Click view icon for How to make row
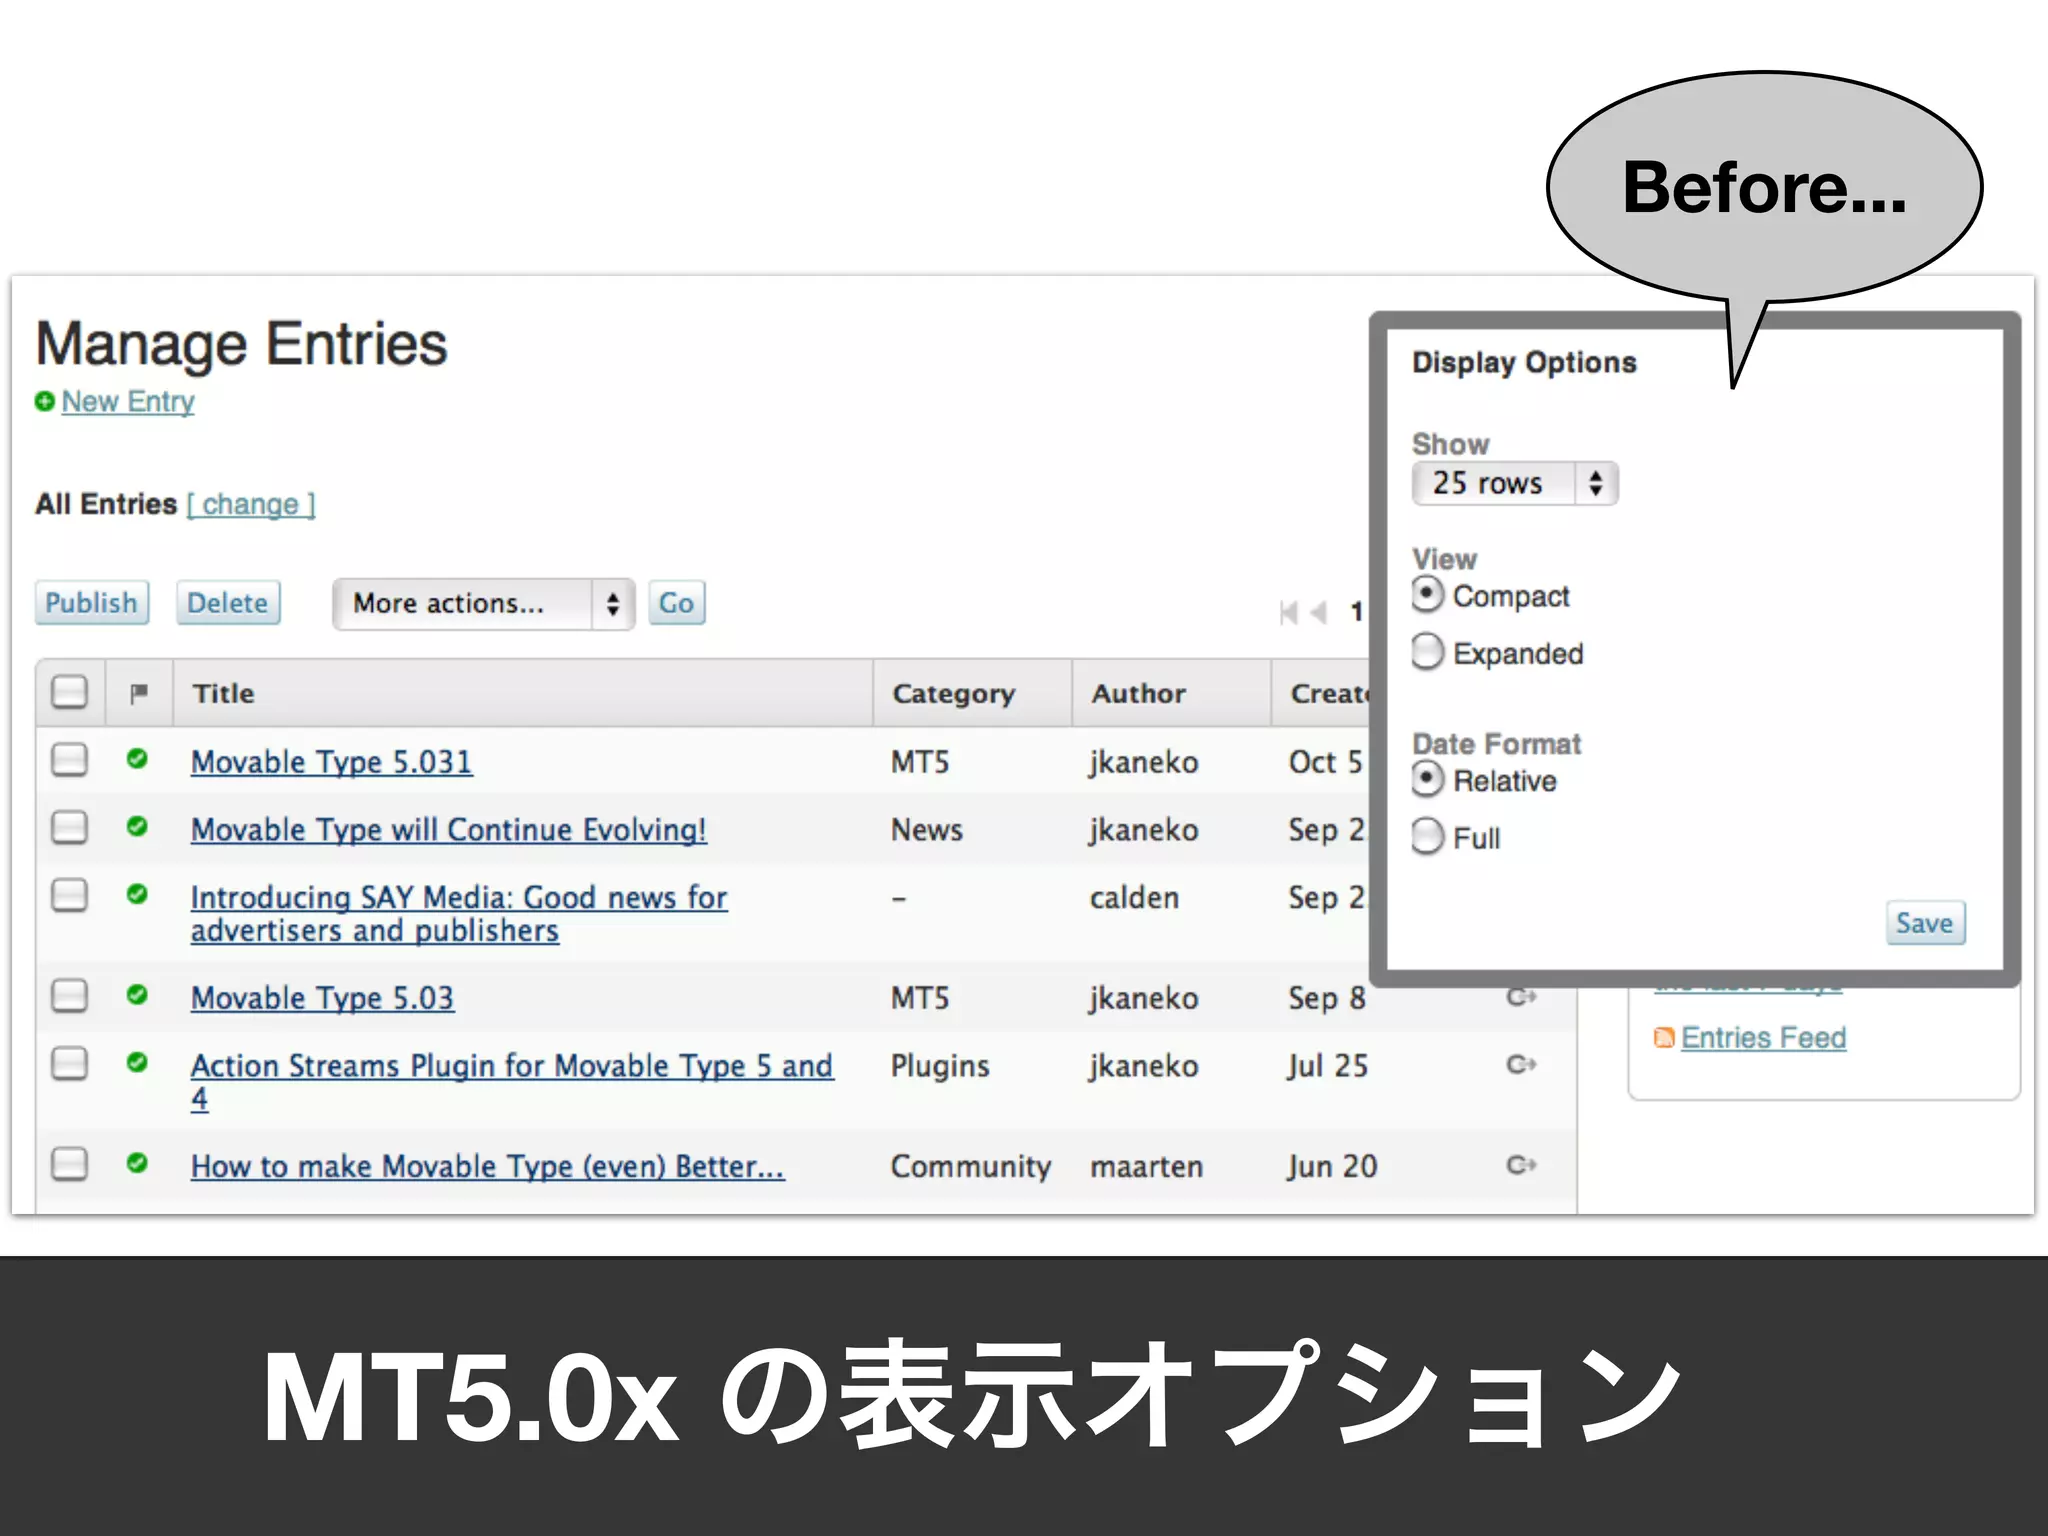This screenshot has height=1536, width=2048. (x=1521, y=1165)
